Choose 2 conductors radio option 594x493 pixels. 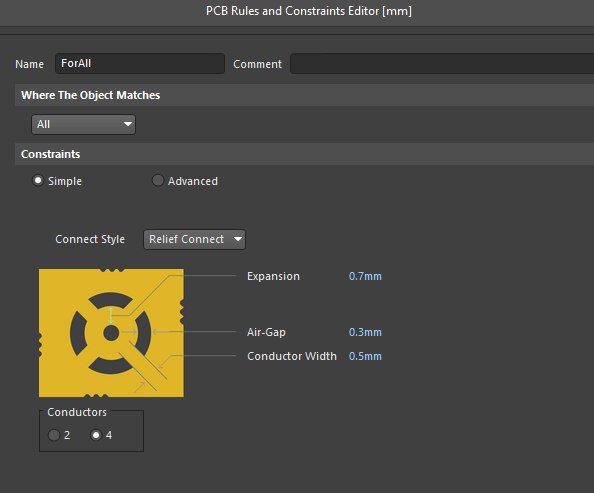coord(54,435)
